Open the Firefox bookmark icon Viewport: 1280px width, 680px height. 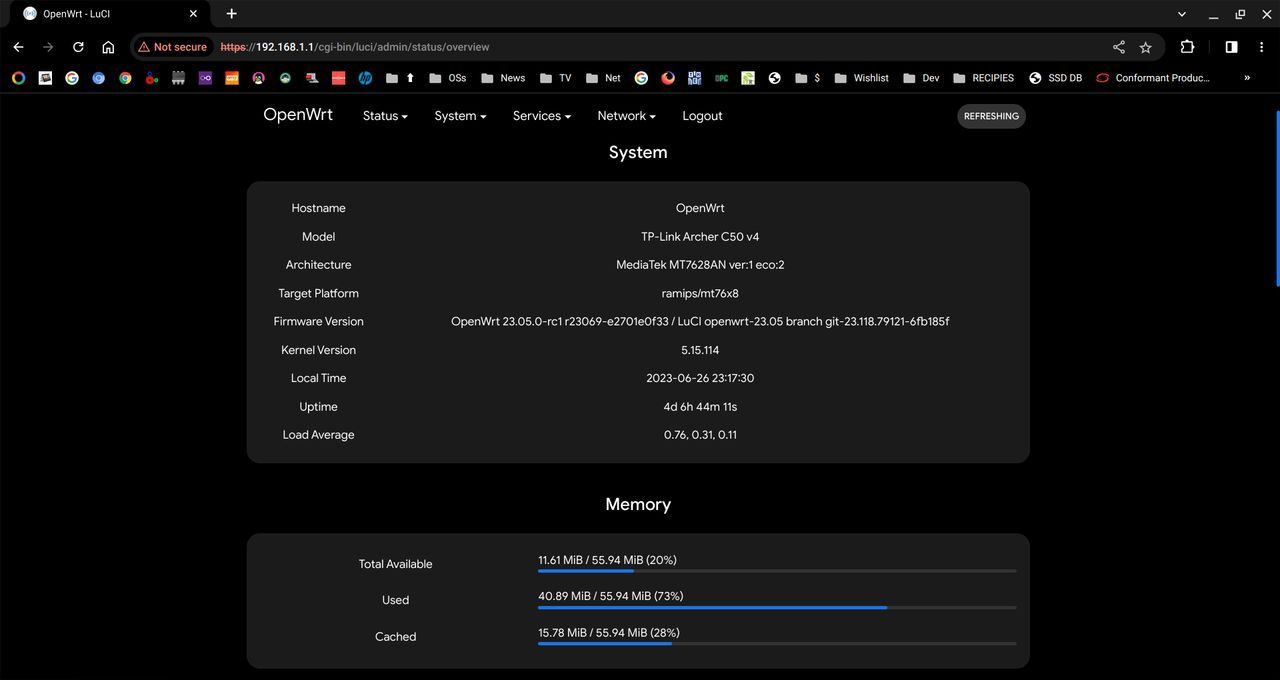[668, 78]
